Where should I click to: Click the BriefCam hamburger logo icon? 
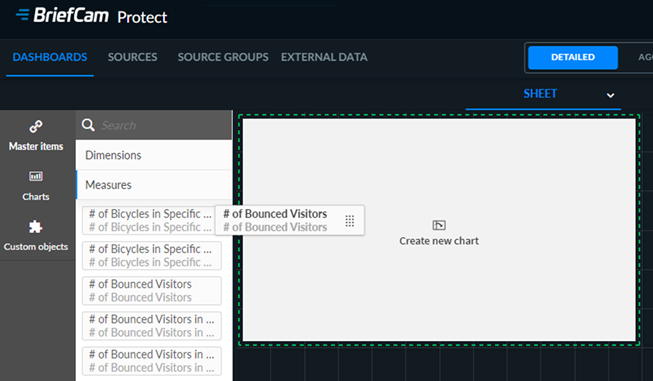point(22,15)
